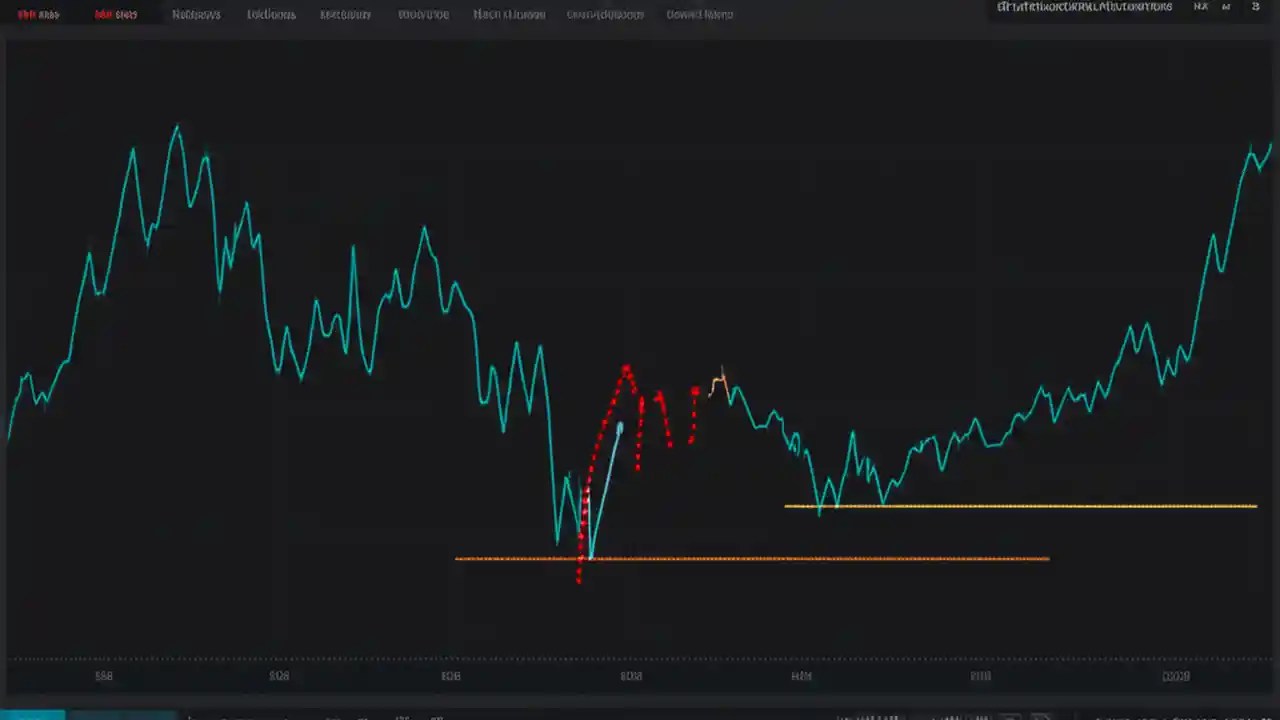Viewport: 1280px width, 720px height.
Task: Expand the rightmost menu entry in the header
Action: coord(699,14)
